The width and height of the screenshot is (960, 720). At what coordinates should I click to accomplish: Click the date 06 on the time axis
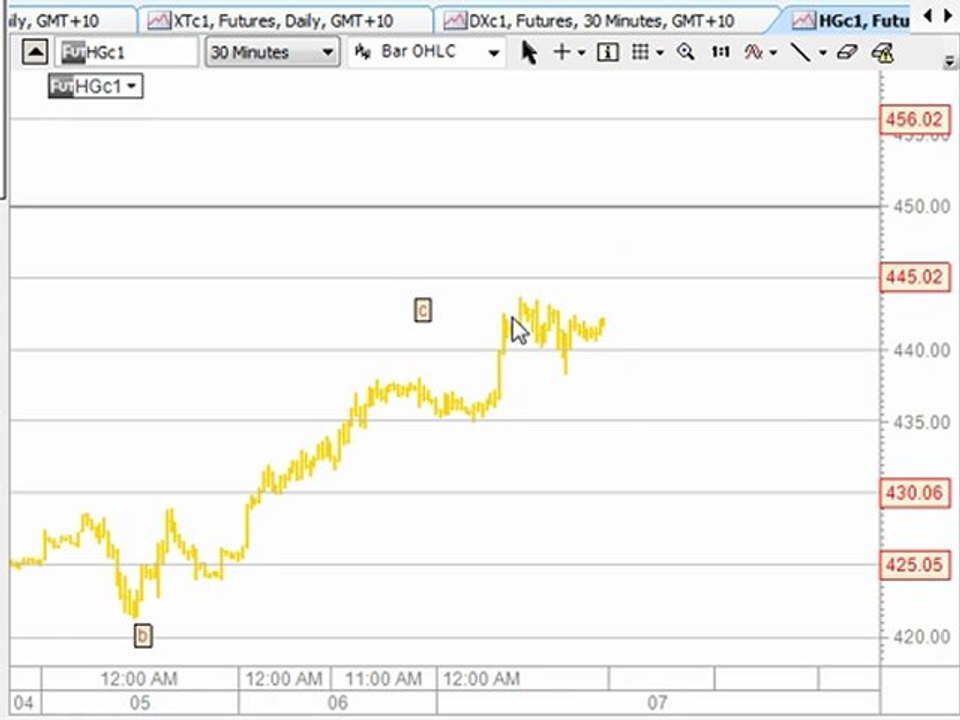click(x=337, y=702)
